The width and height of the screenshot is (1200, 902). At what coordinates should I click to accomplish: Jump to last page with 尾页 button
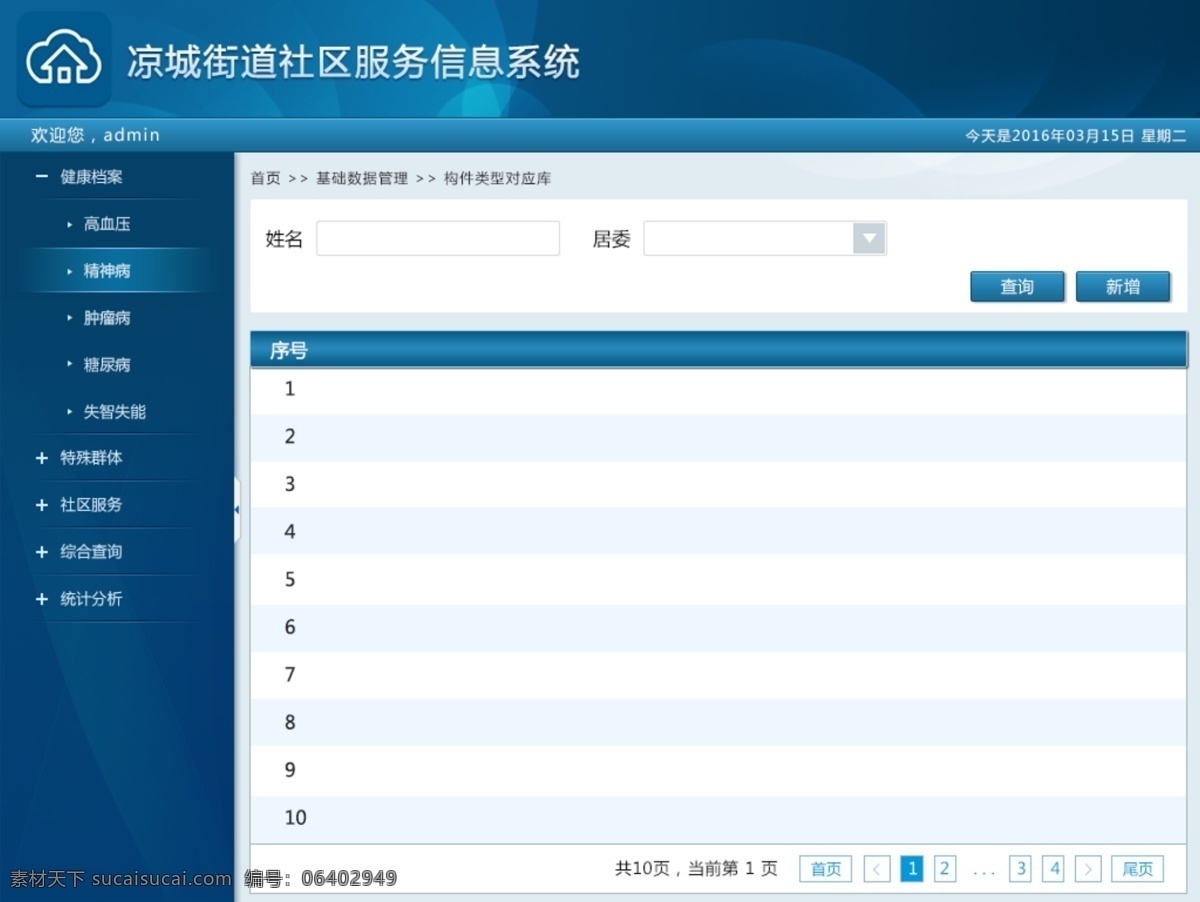click(x=1138, y=869)
